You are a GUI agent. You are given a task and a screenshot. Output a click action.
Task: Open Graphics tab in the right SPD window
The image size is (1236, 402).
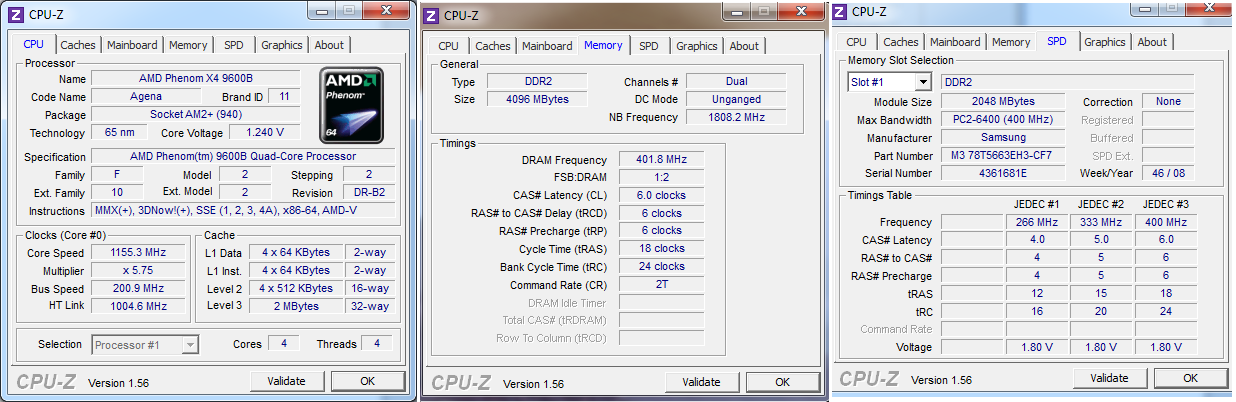pos(1105,42)
